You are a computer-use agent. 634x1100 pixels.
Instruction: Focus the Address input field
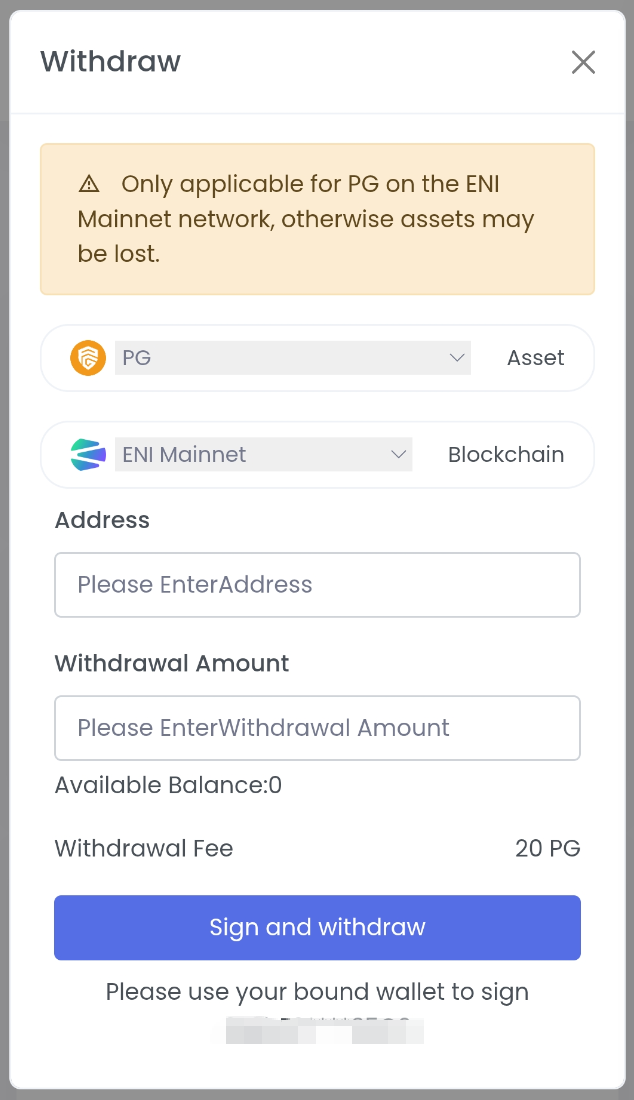tap(317, 585)
